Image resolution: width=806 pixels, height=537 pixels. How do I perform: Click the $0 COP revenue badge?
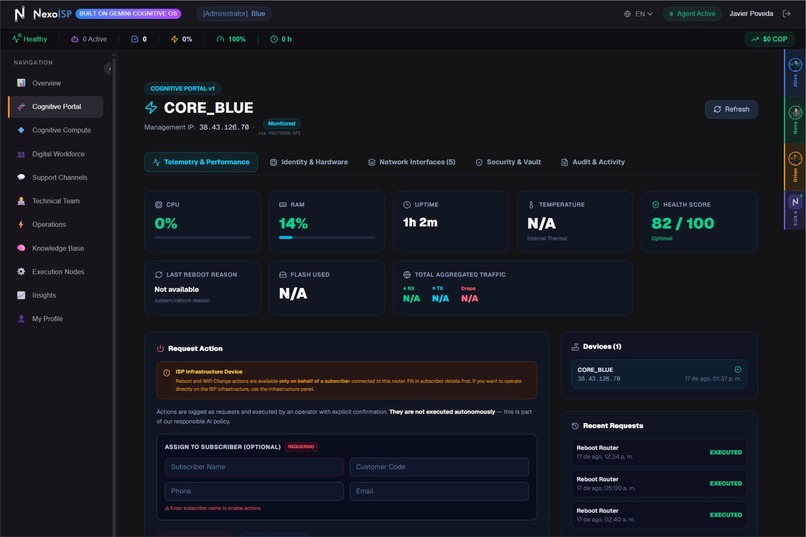coord(769,39)
